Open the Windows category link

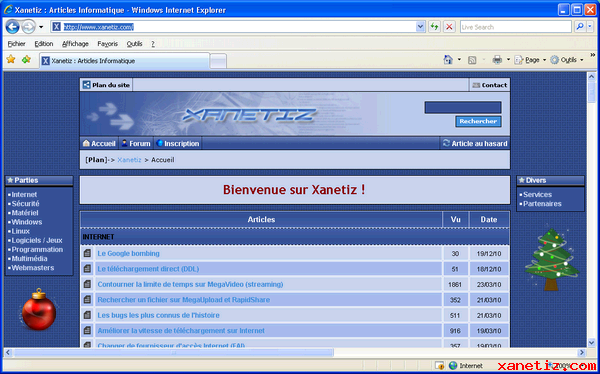point(27,222)
